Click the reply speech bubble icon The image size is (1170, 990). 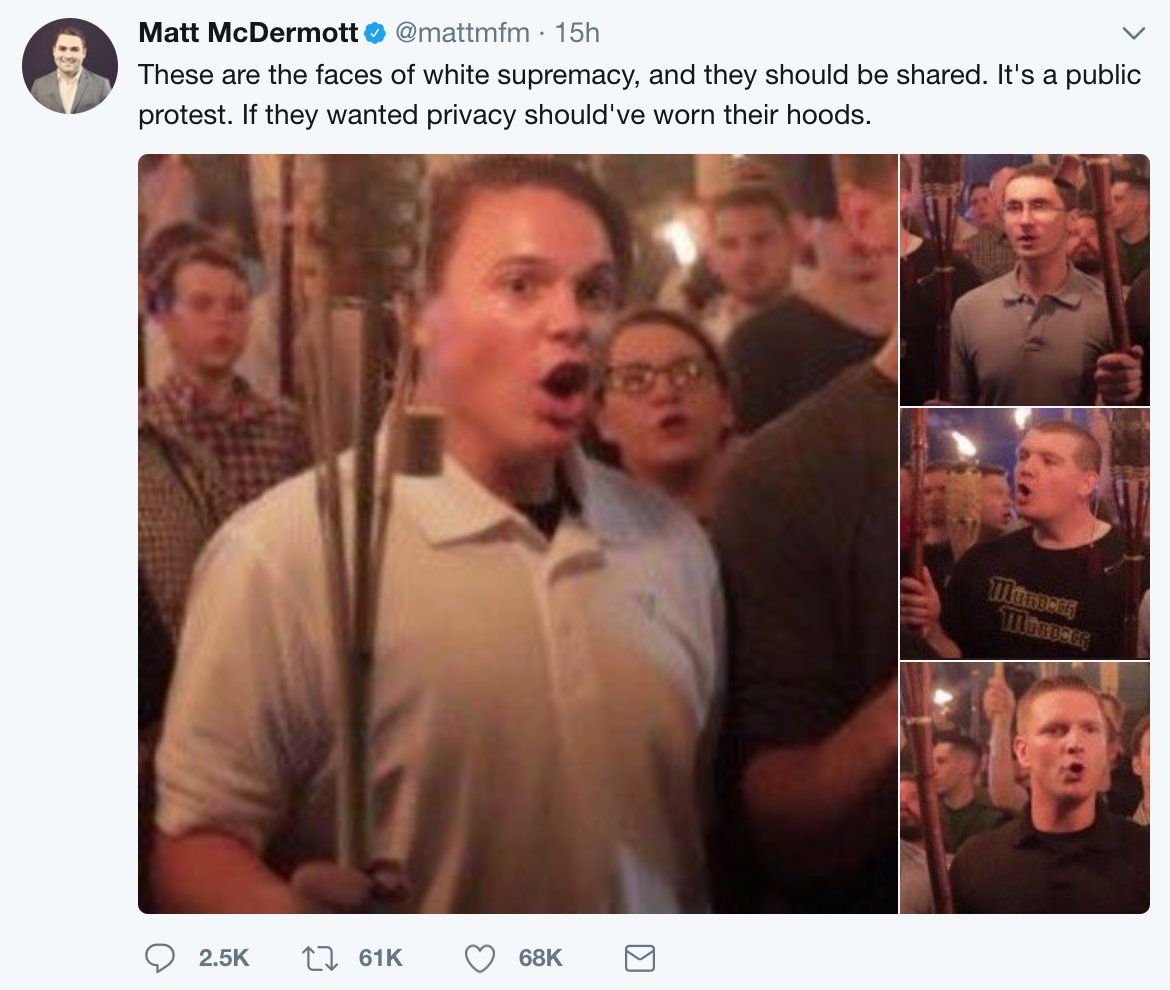coord(161,958)
